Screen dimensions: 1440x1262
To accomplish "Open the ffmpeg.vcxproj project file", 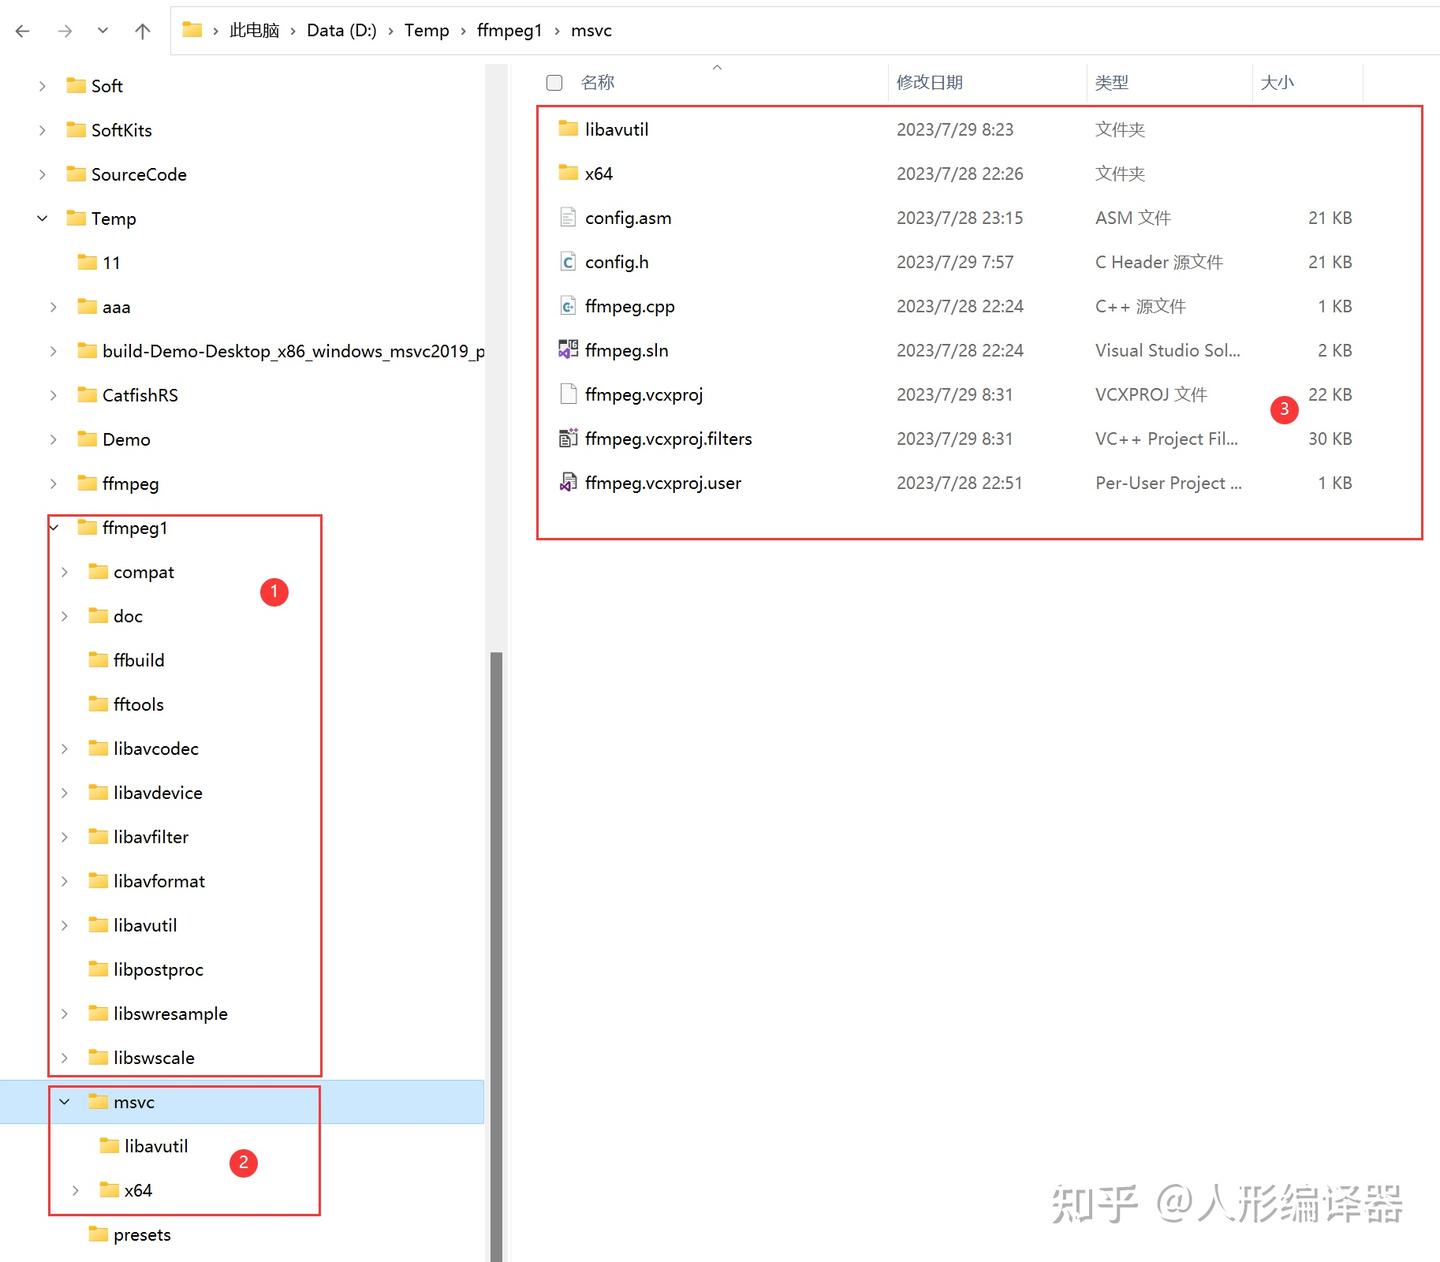I will [x=643, y=394].
